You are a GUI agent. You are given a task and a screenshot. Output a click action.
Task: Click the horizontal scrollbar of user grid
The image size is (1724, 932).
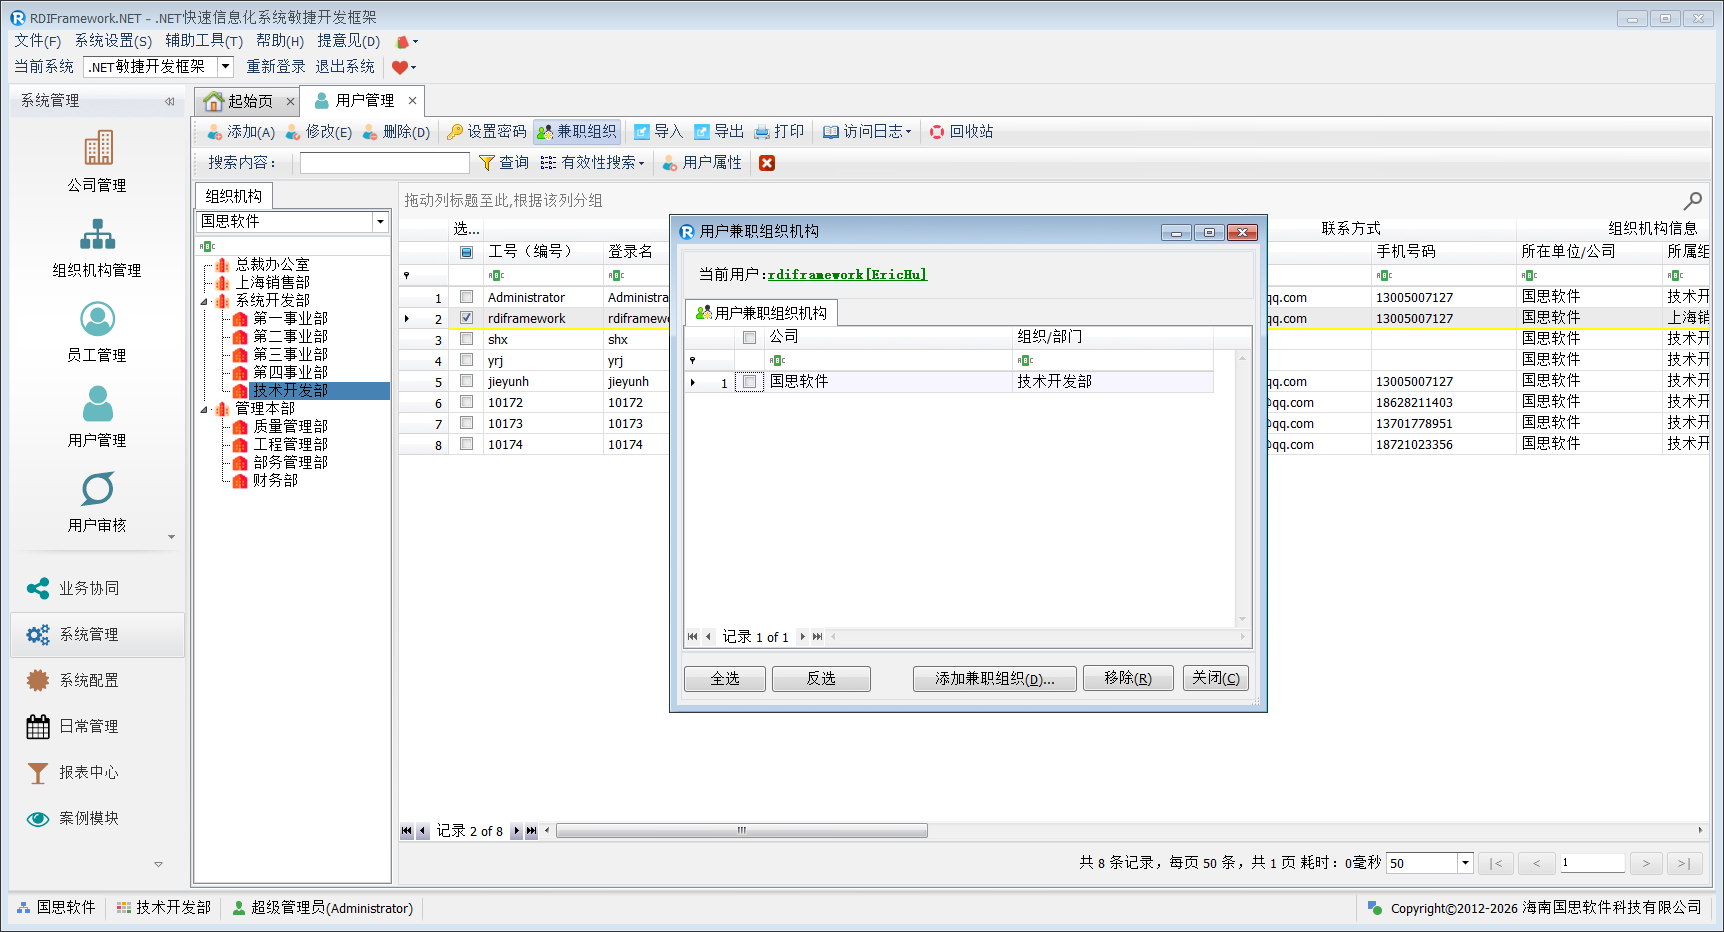[741, 831]
